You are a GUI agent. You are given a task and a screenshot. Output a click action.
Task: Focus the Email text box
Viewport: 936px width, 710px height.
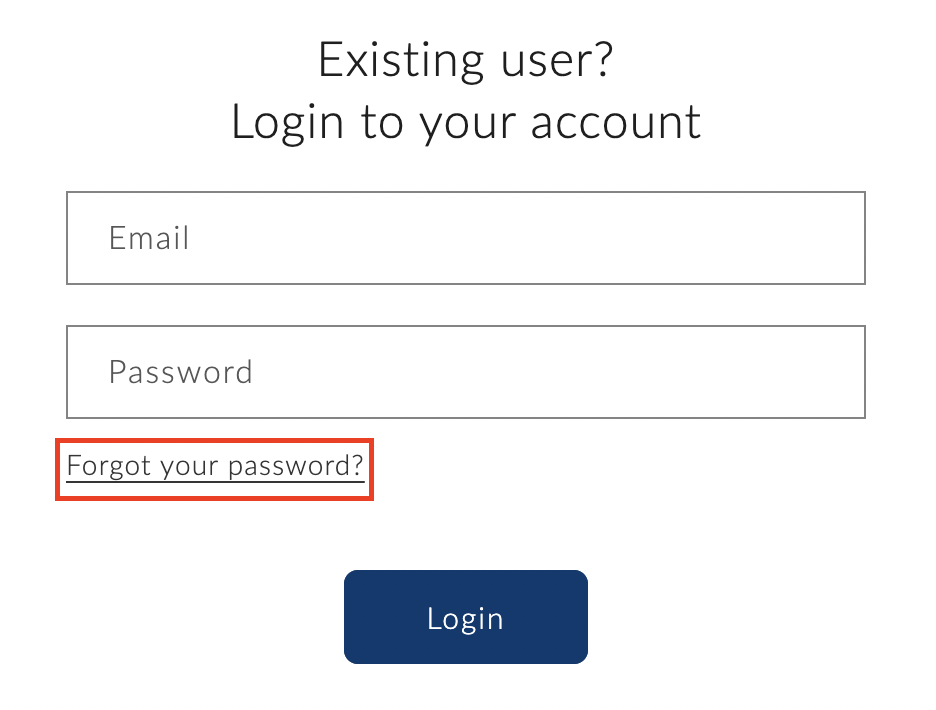tap(465, 238)
